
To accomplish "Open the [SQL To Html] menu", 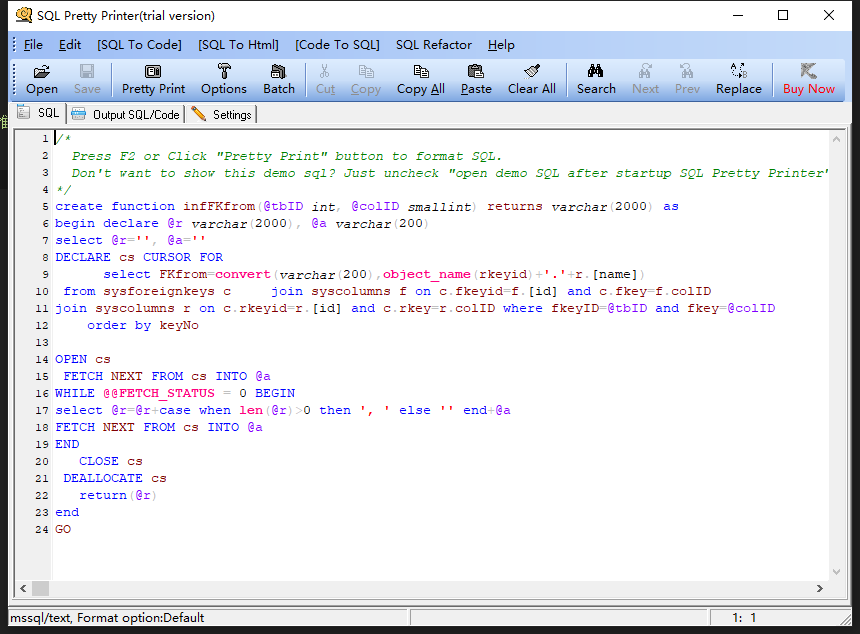I will click(x=238, y=45).
